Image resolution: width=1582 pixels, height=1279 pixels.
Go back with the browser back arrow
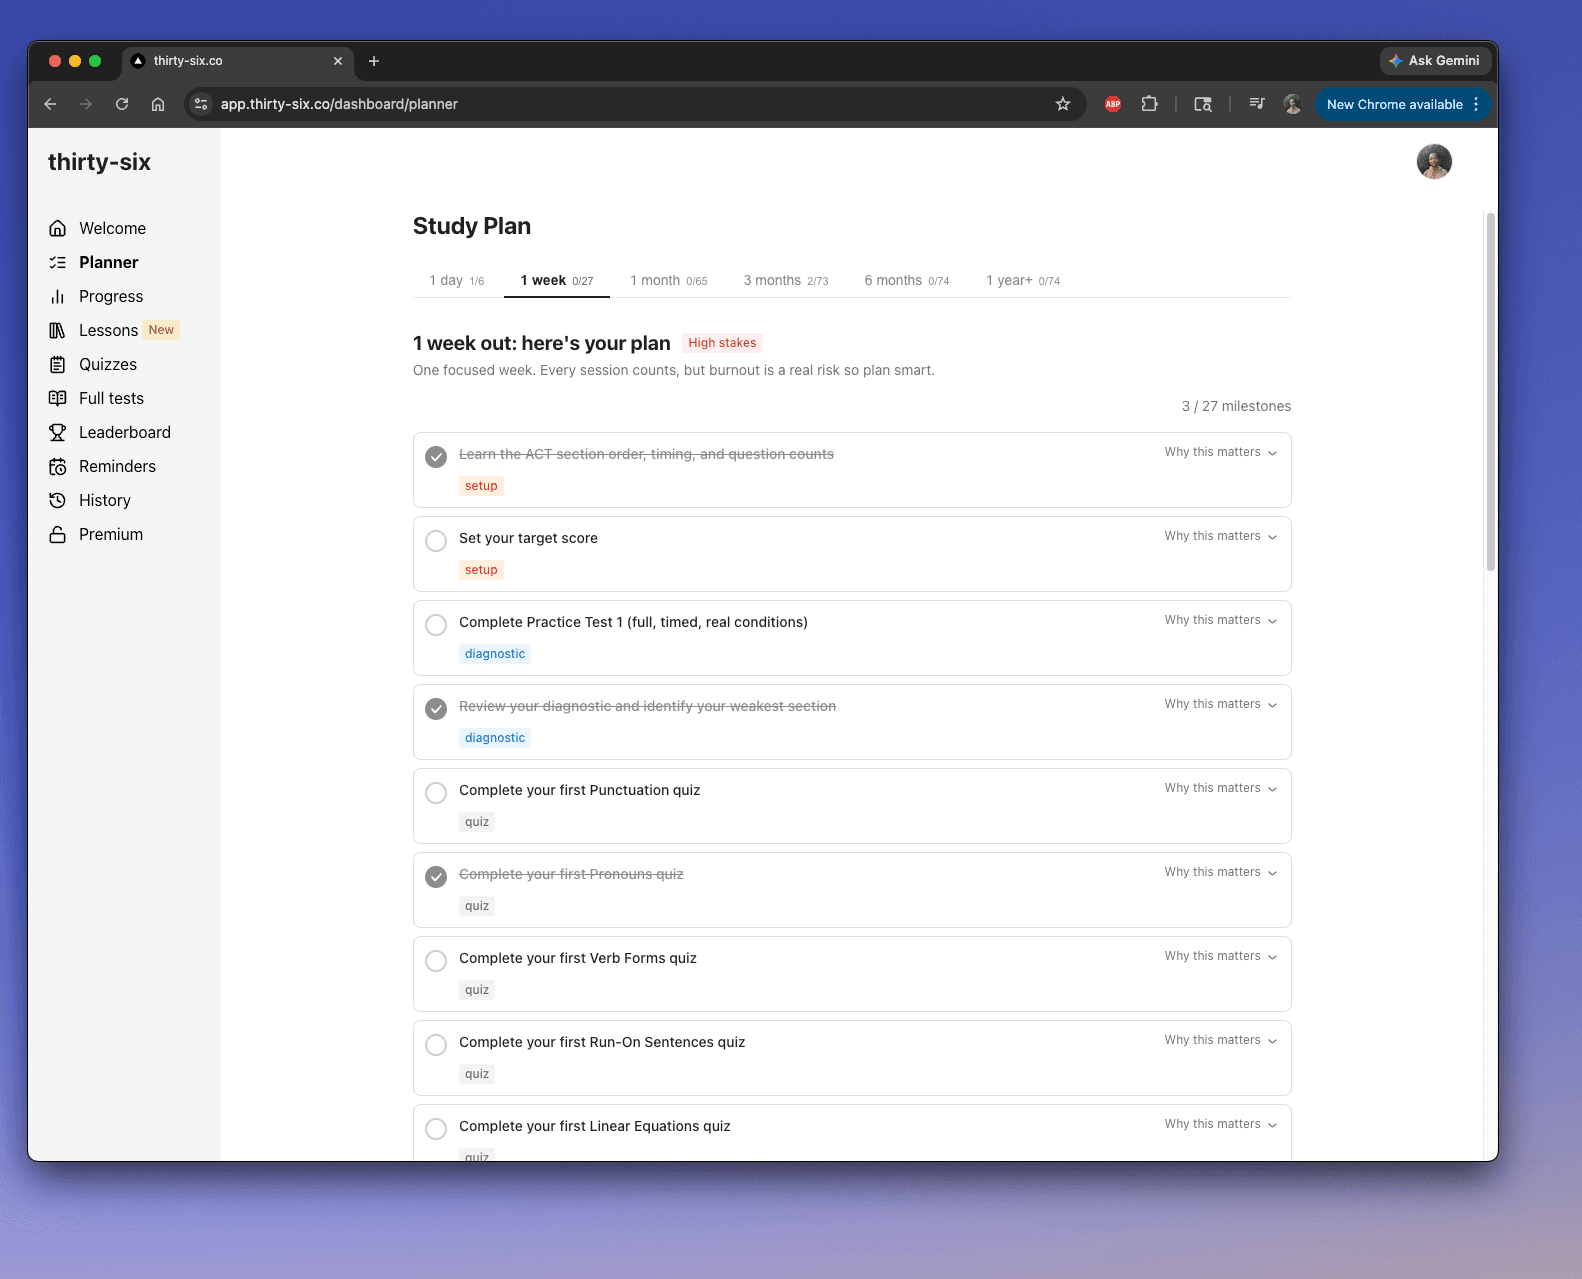[50, 104]
